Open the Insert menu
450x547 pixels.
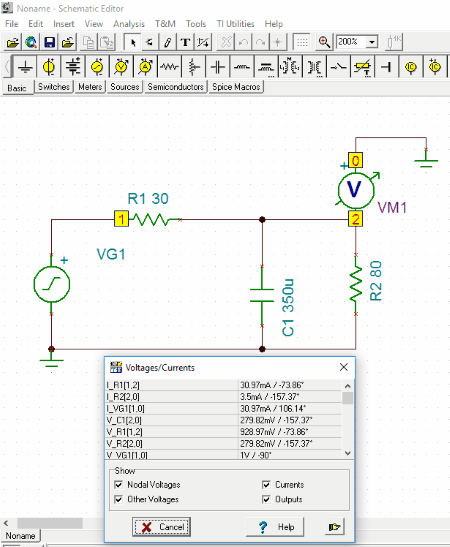(63, 24)
